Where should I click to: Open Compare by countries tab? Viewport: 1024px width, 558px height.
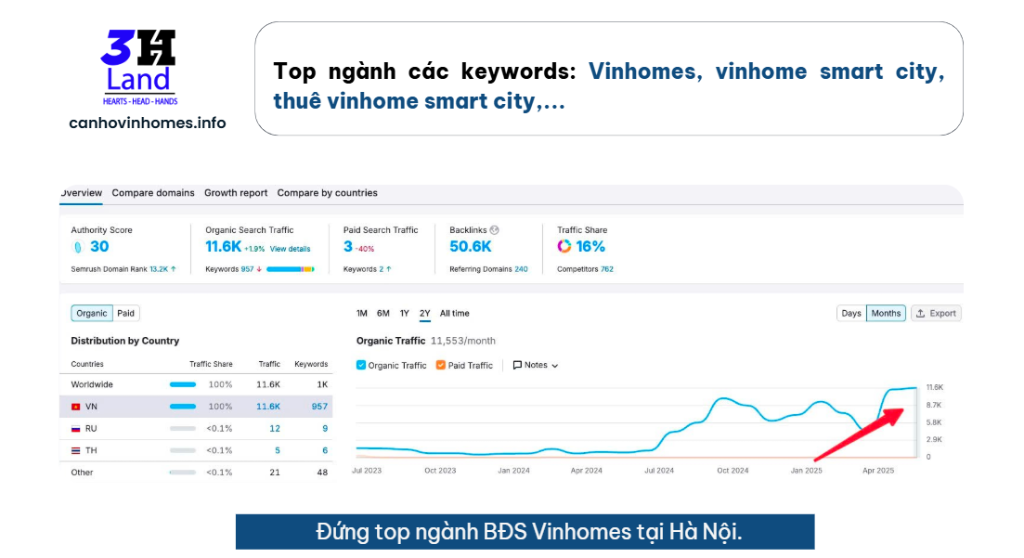pyautogui.click(x=327, y=193)
